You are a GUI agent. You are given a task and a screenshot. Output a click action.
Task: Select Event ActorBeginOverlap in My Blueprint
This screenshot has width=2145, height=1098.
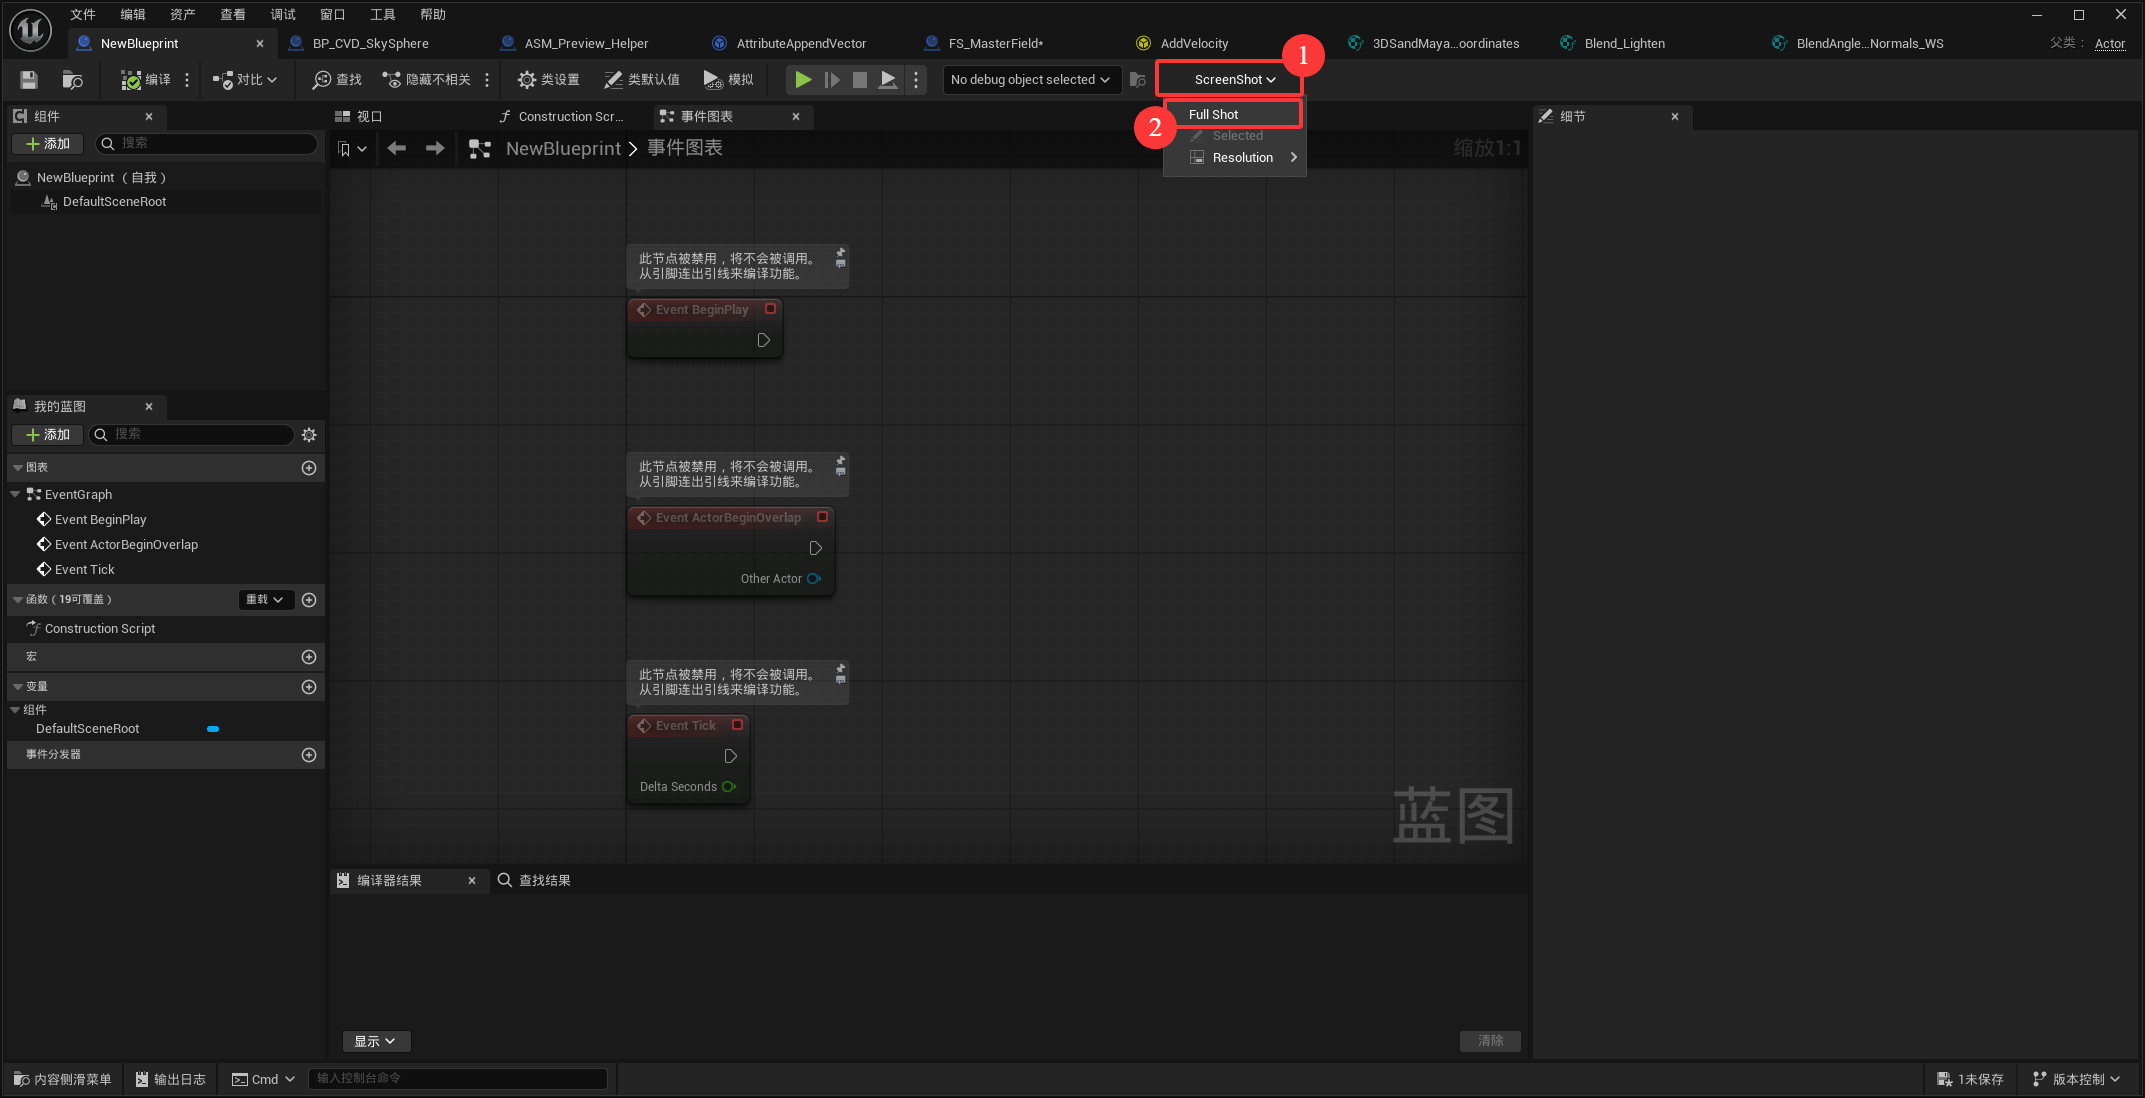(126, 545)
